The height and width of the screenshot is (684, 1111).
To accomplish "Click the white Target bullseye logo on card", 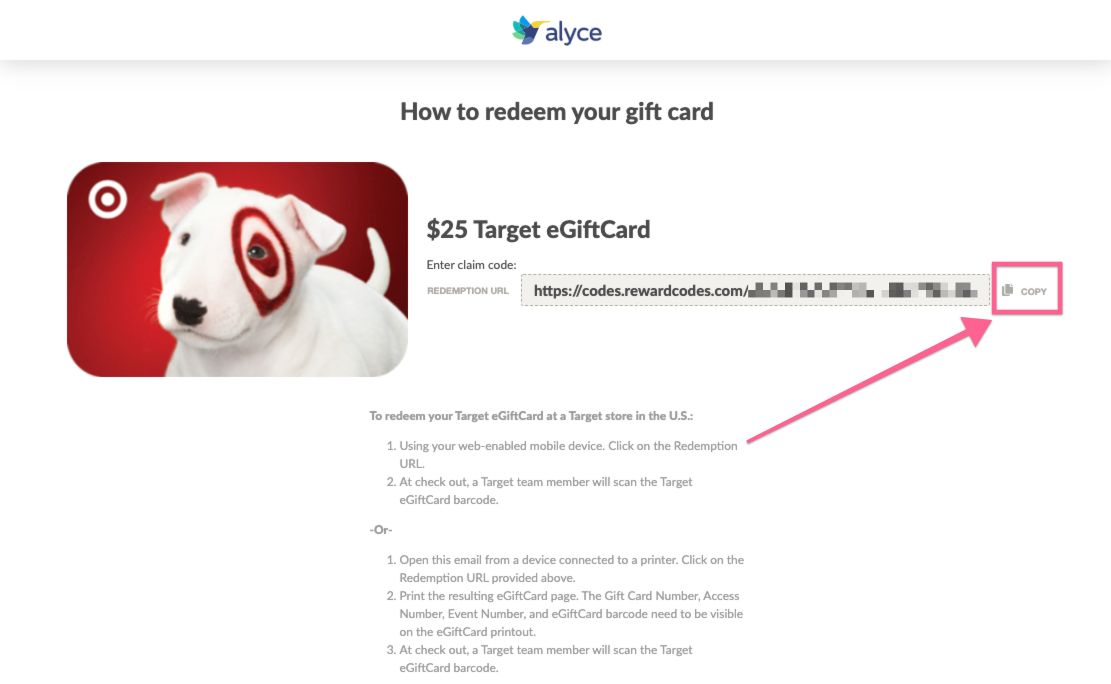I will pos(108,199).
